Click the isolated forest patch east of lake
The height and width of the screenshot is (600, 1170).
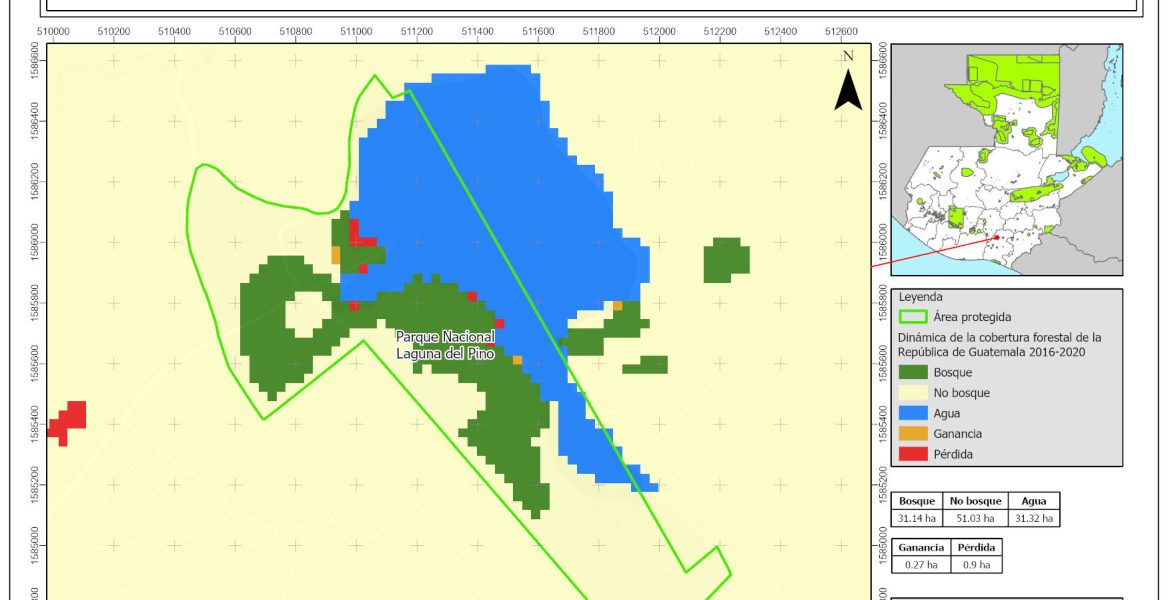tap(726, 260)
